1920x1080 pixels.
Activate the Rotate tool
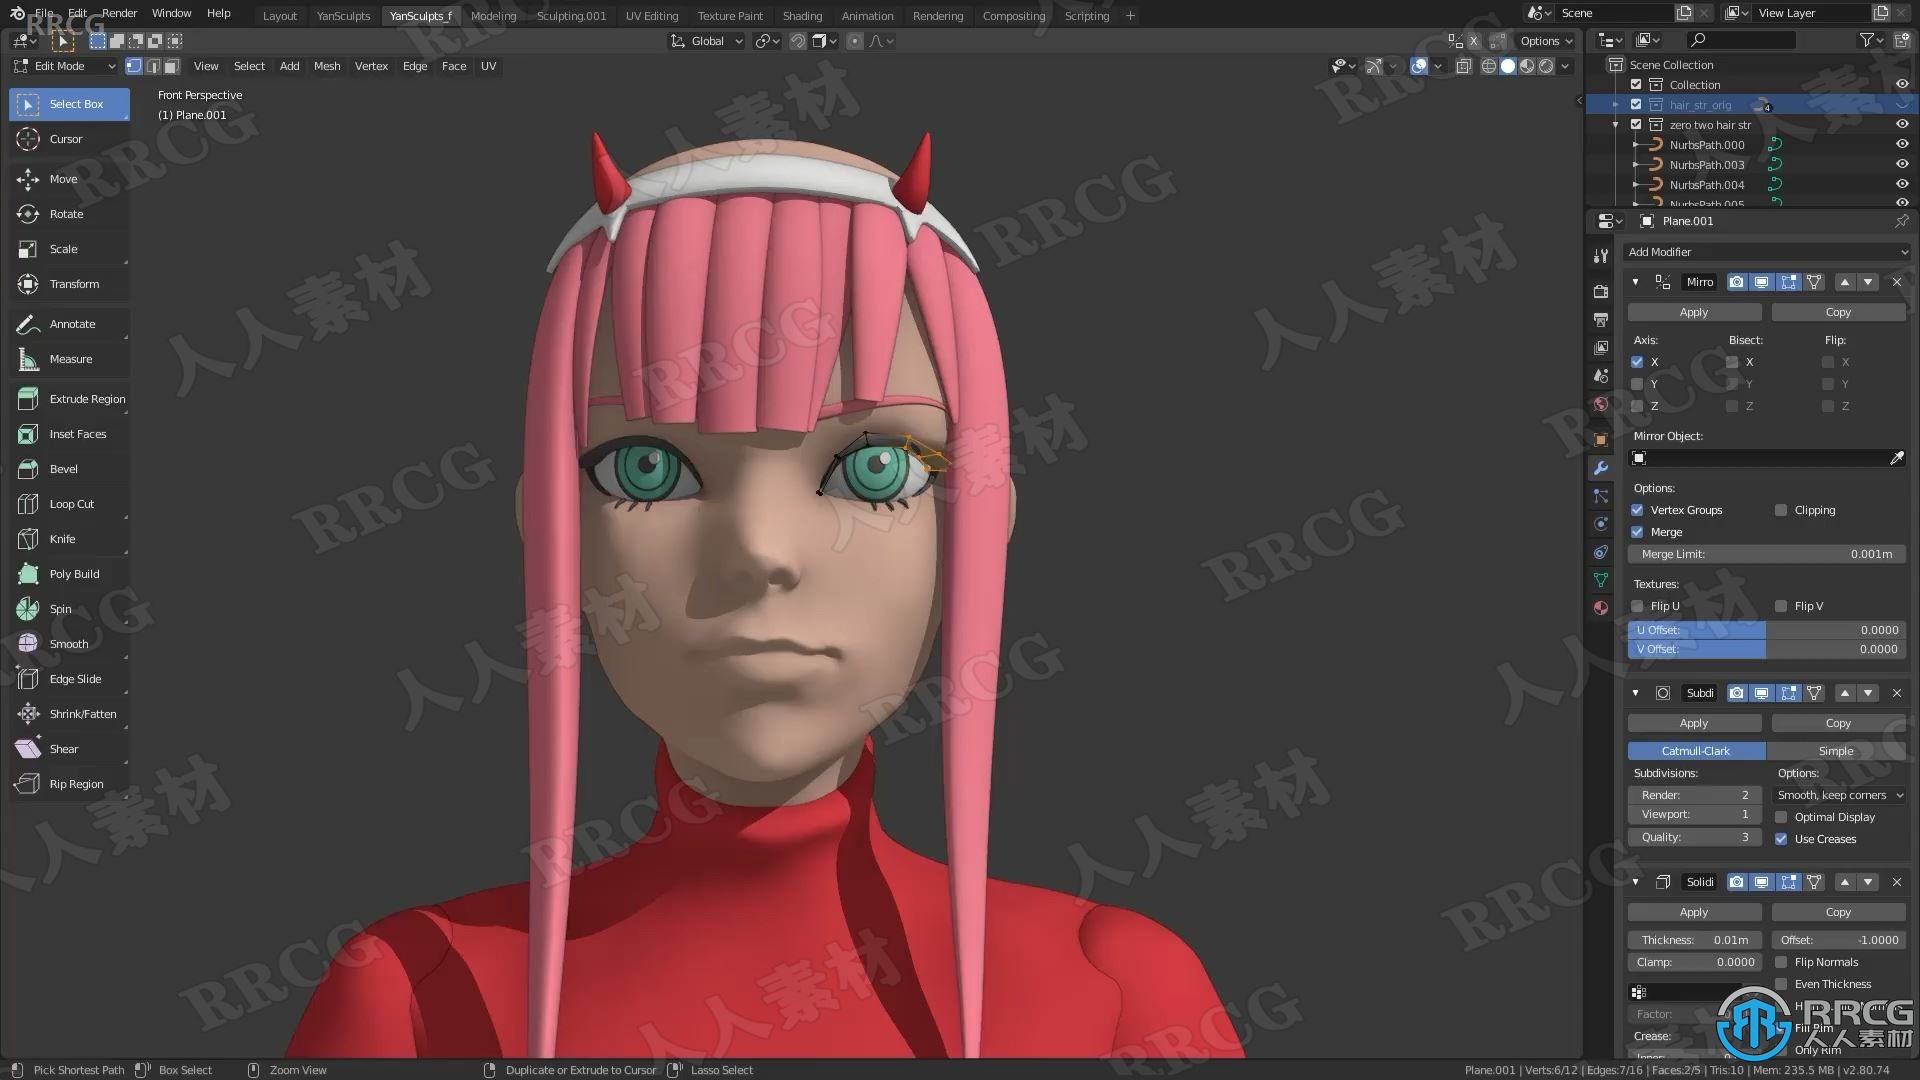click(69, 214)
